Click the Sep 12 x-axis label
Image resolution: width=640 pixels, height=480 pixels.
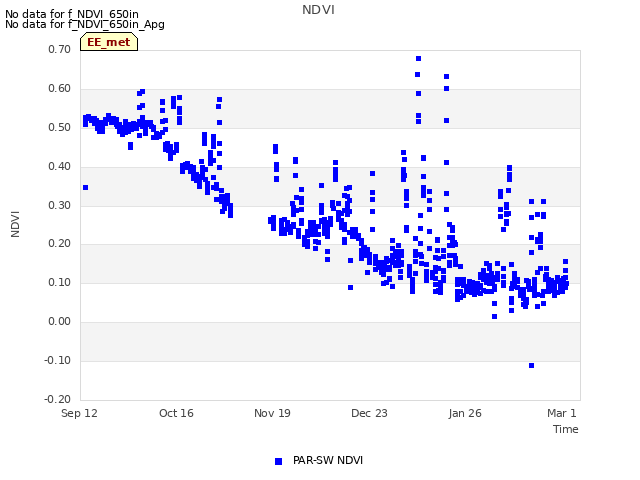click(x=79, y=413)
